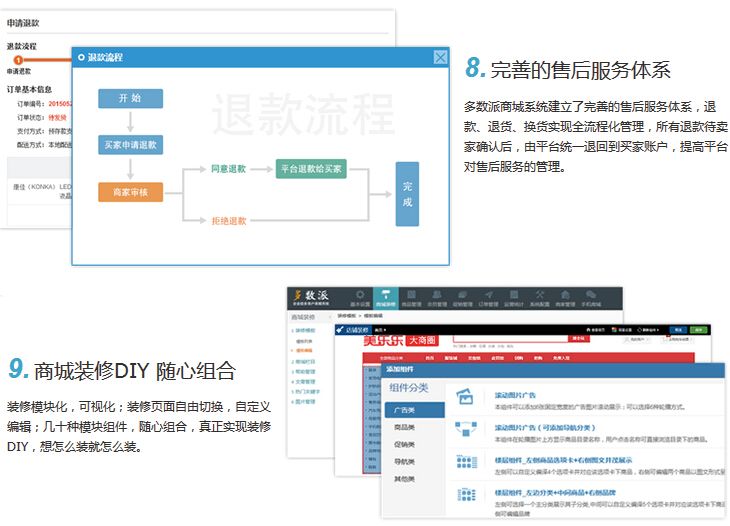
Task: Open 楼层组件_左侧商品选项卡+右侧图文并茂展示 link
Action: tap(563, 460)
